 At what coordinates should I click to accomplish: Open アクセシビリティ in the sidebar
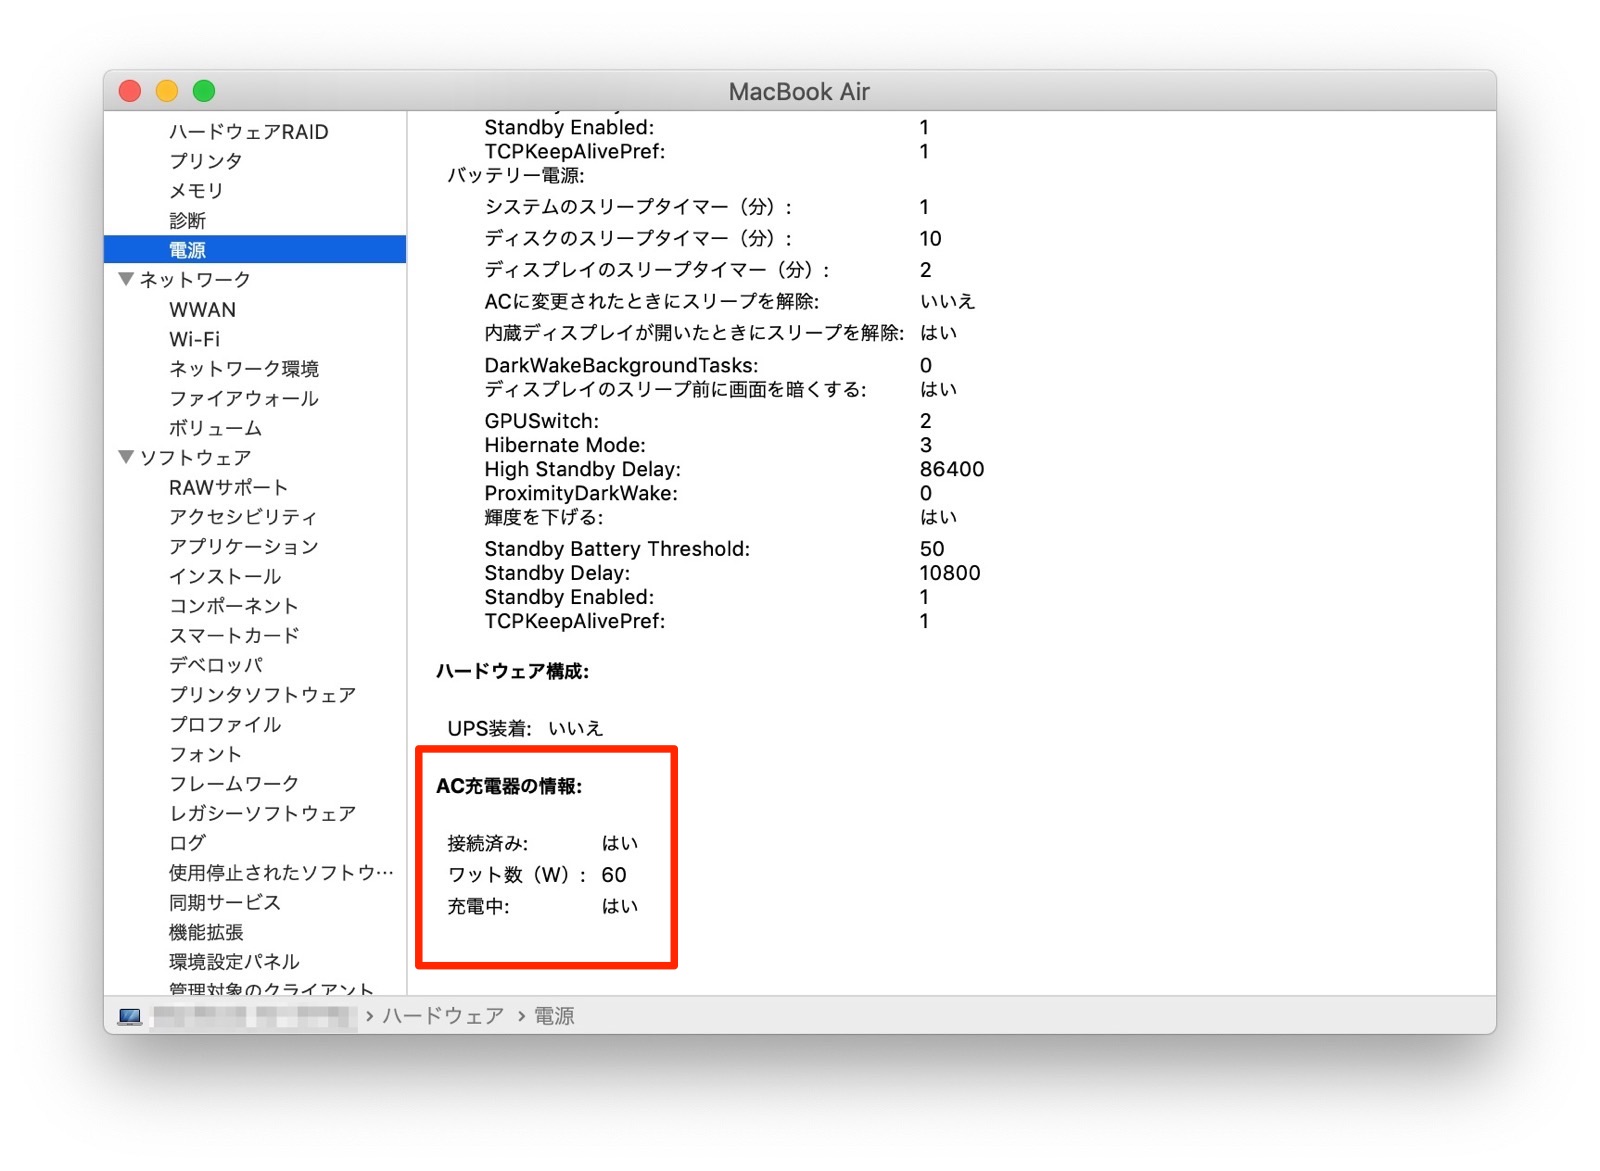[x=243, y=517]
